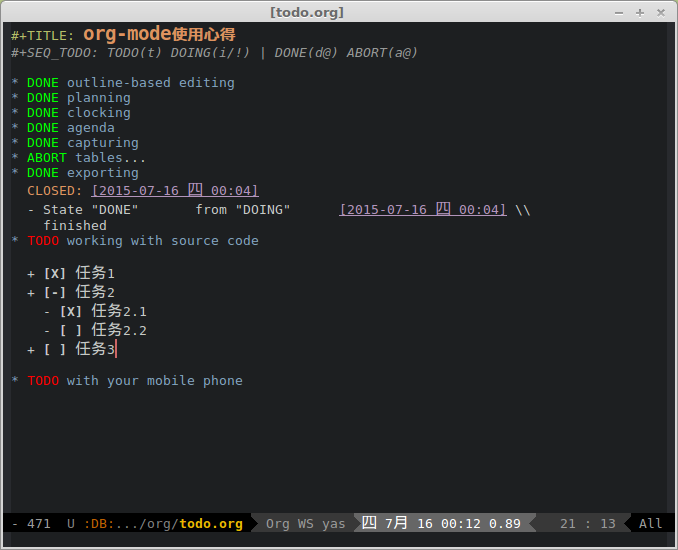Click the org-mode使用心得 title text
This screenshot has width=678, height=550.
(159, 34)
